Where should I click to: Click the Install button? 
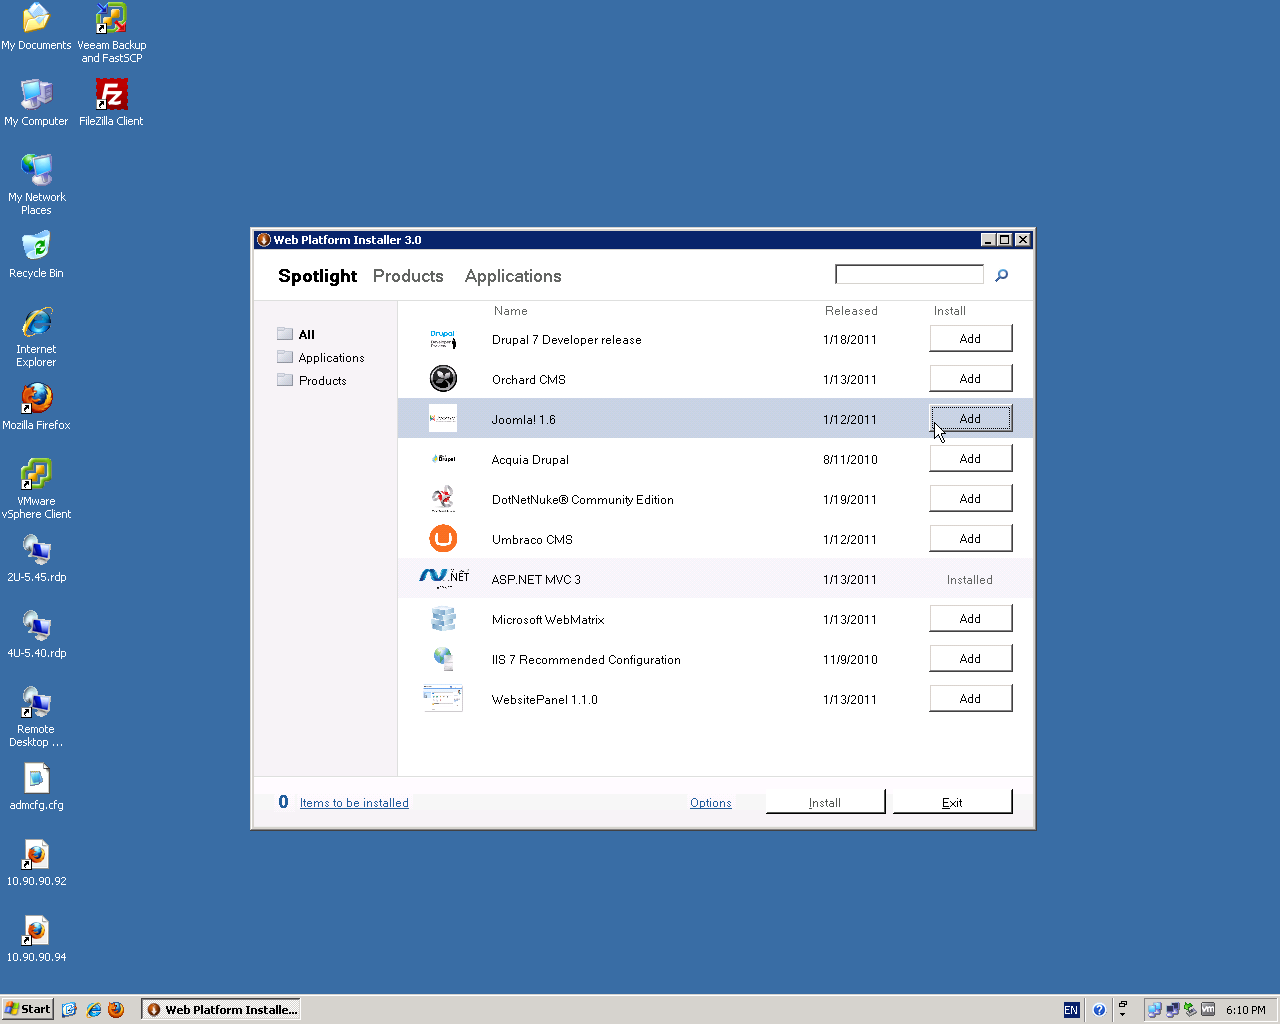click(825, 802)
